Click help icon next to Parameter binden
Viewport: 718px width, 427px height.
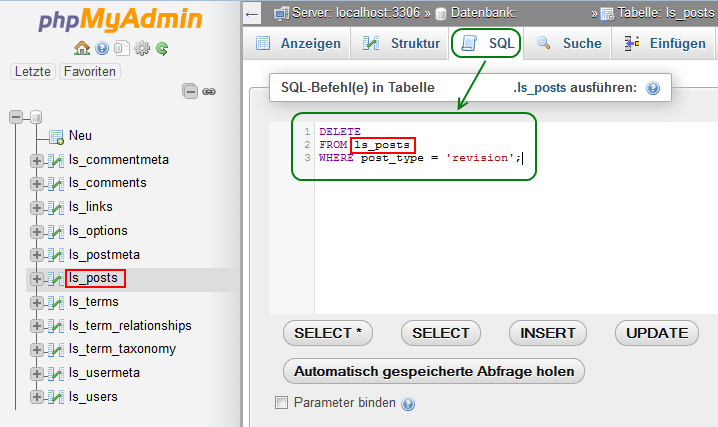pos(408,404)
